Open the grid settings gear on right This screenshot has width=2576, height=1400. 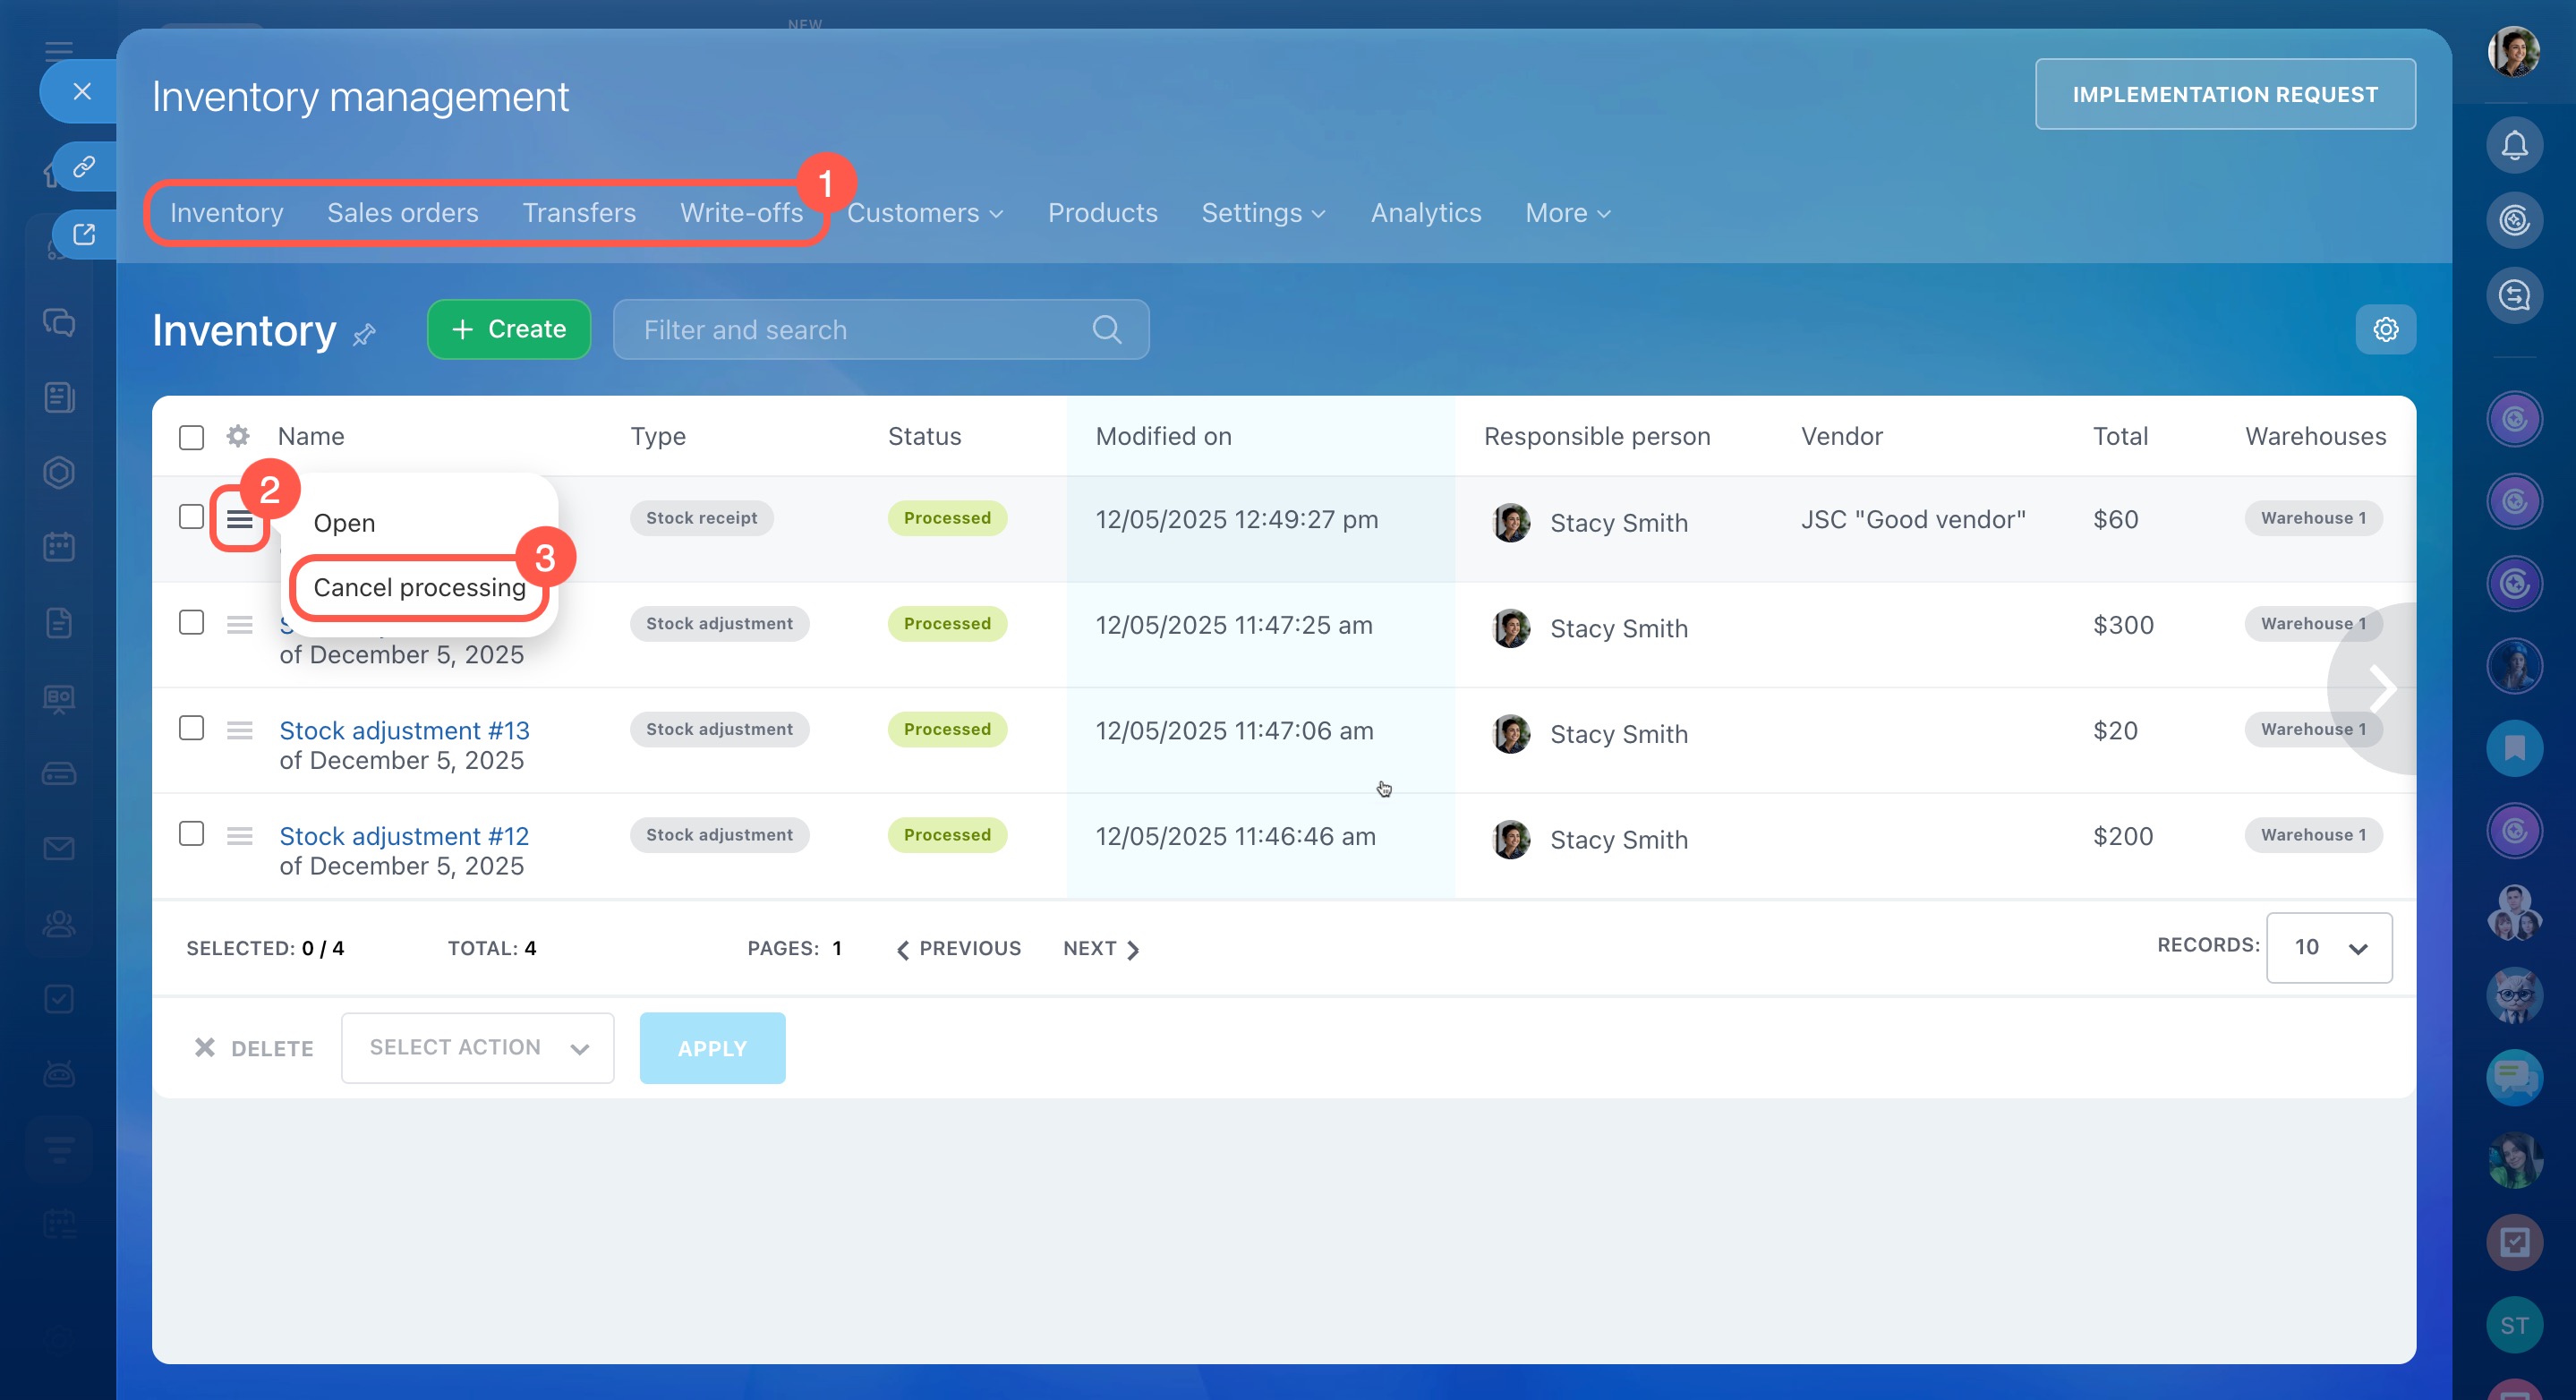click(x=2385, y=329)
